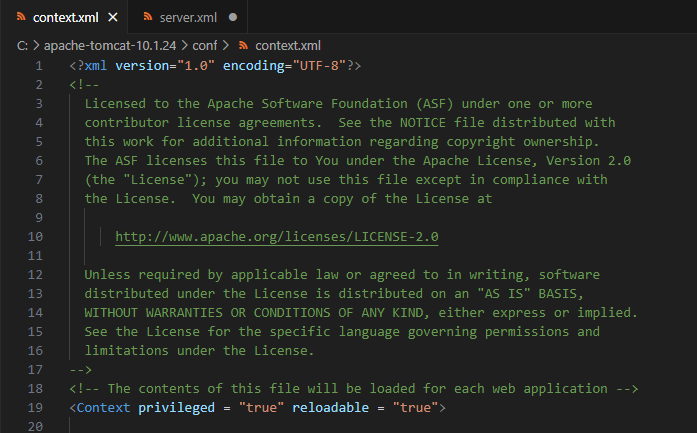Click the text "Licensed to the Apache Software Foundation"
The height and width of the screenshot is (433, 697).
point(246,104)
